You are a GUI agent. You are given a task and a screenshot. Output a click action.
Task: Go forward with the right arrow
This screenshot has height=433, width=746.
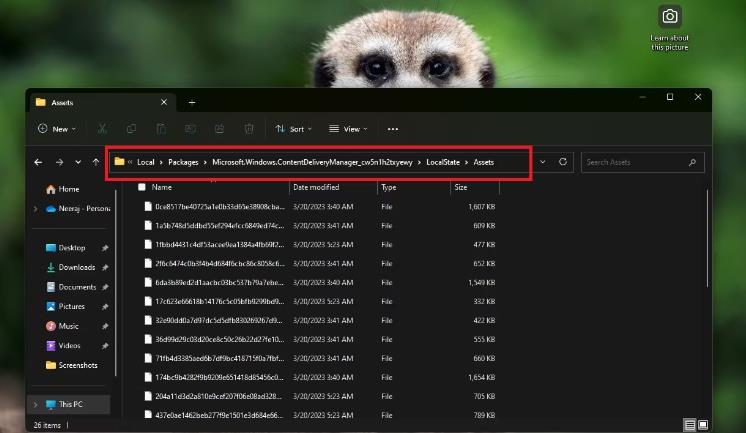[x=59, y=162]
